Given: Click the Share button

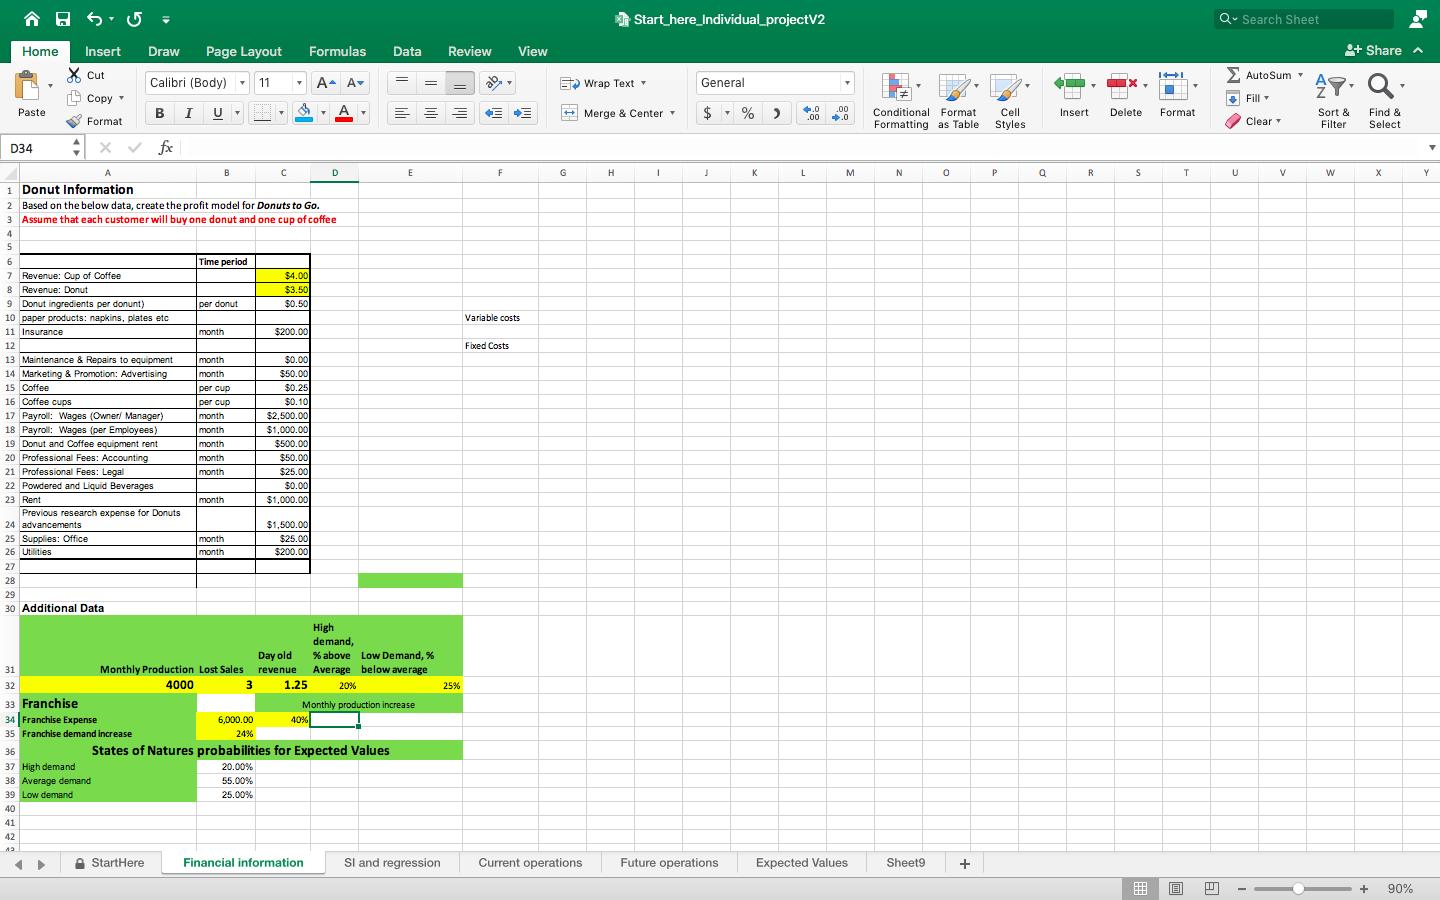Looking at the screenshot, I should click(1374, 51).
